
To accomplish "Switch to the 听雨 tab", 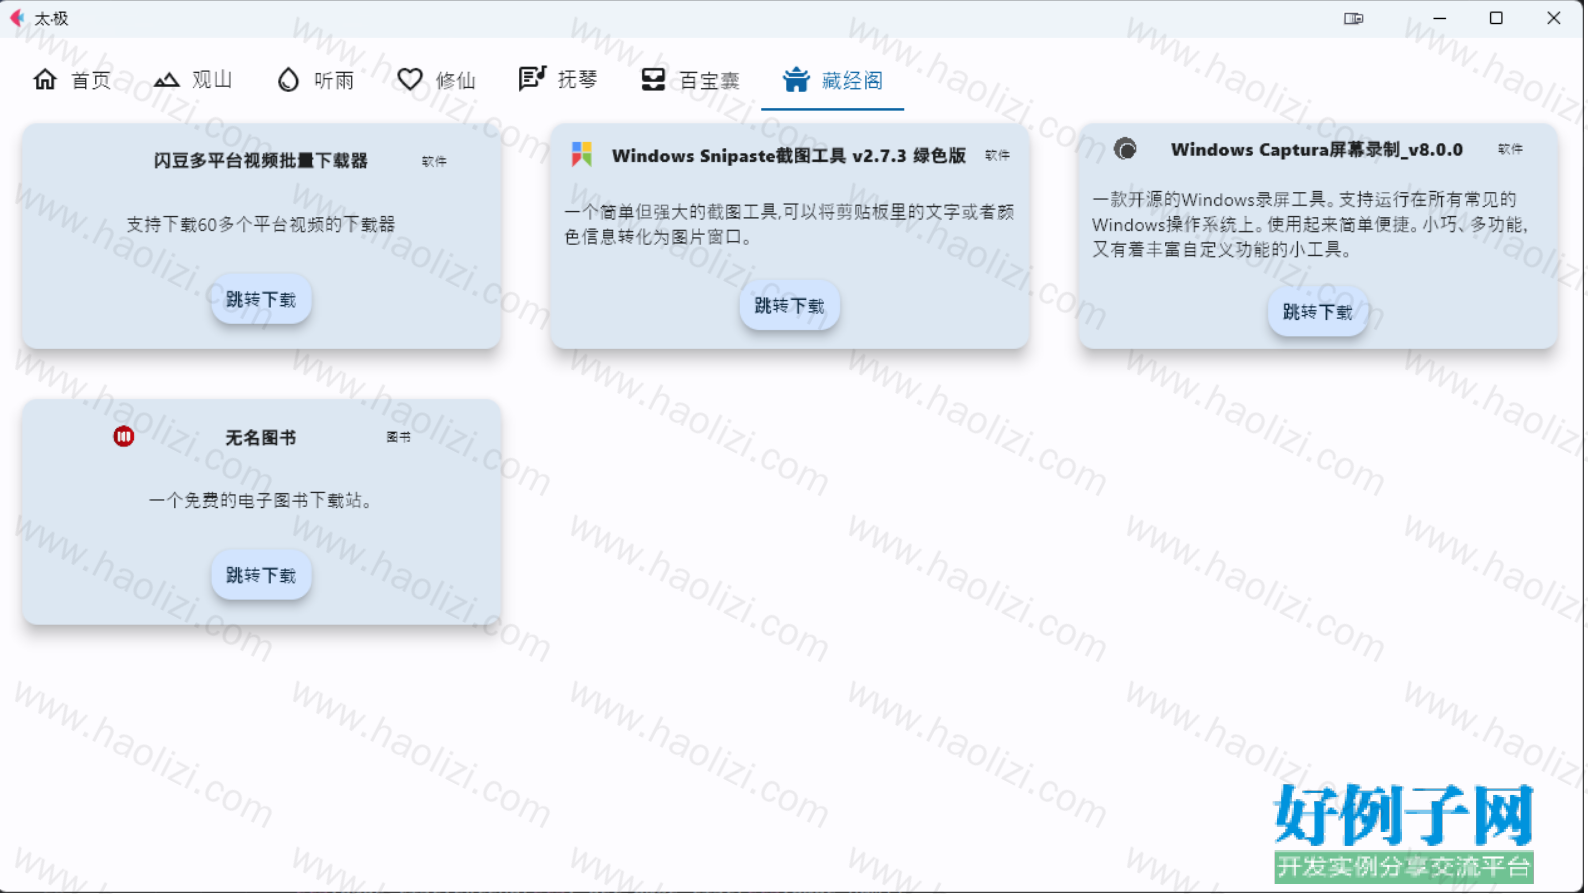I will [x=316, y=80].
